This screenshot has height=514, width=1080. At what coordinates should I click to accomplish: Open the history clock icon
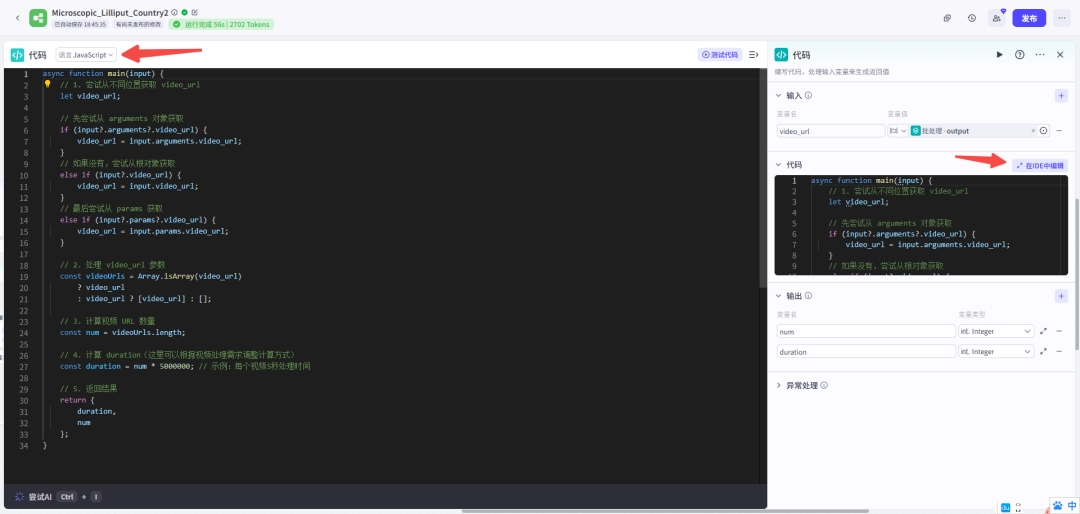click(x=971, y=18)
